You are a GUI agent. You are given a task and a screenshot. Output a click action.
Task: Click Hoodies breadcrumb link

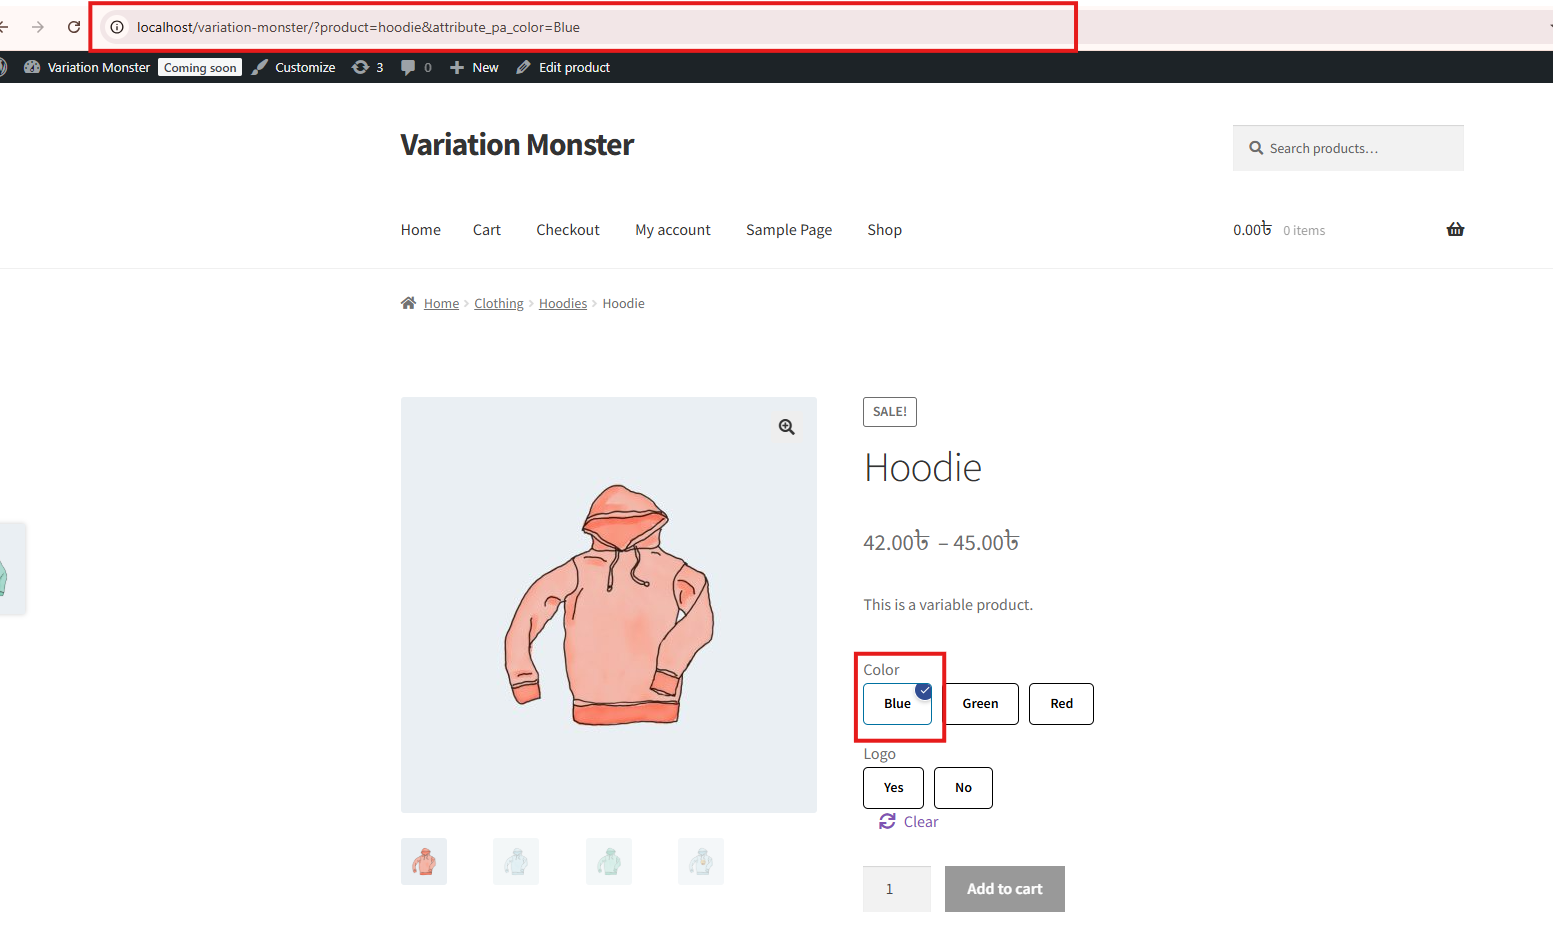[562, 304]
